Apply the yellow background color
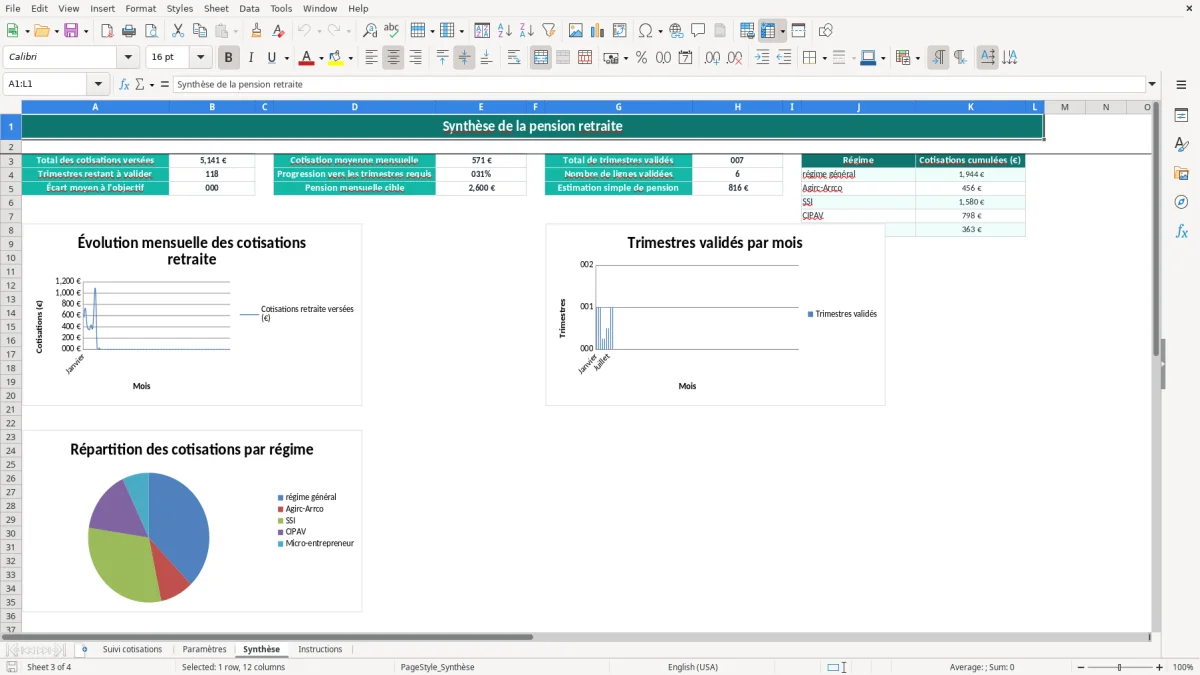1200x675 pixels. tap(337, 58)
